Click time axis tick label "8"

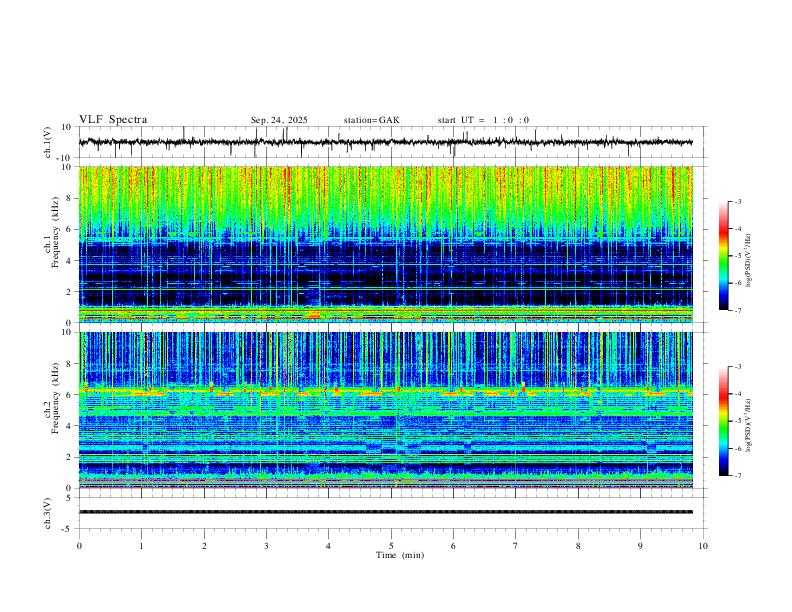point(578,546)
